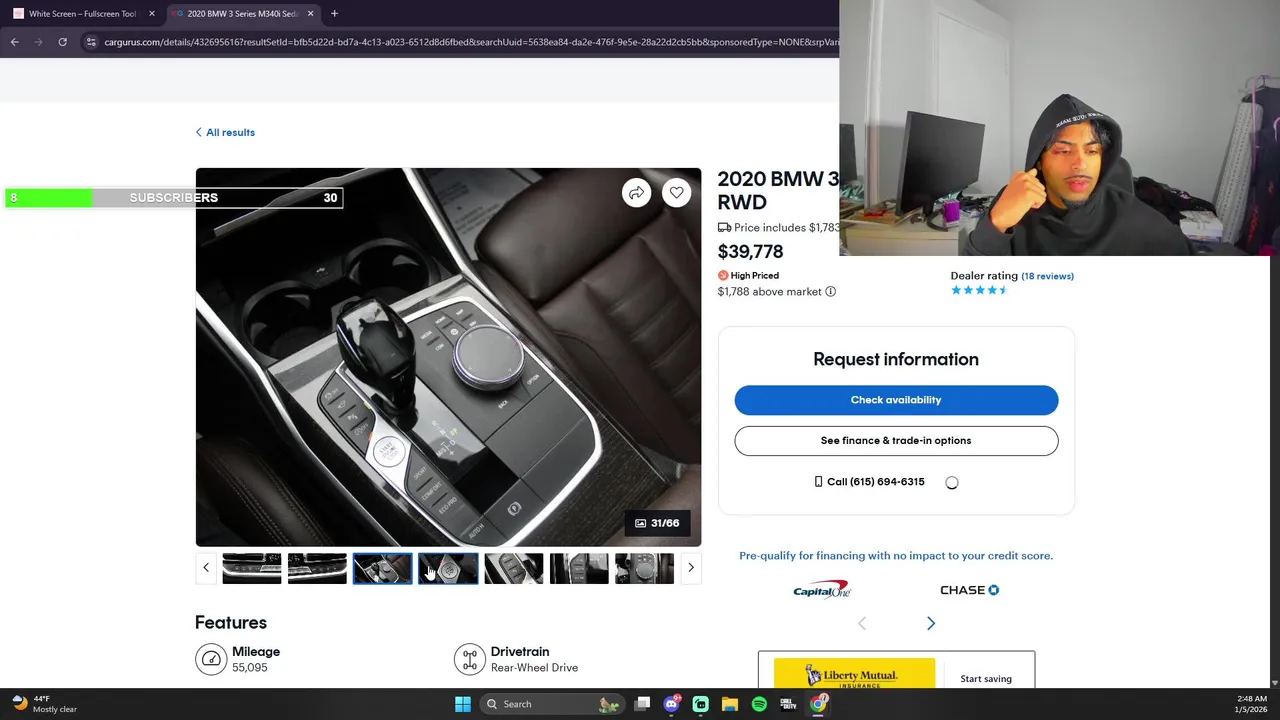Launch Call of Duty from the taskbar
Viewport: 1280px width, 720px height.
point(788,704)
